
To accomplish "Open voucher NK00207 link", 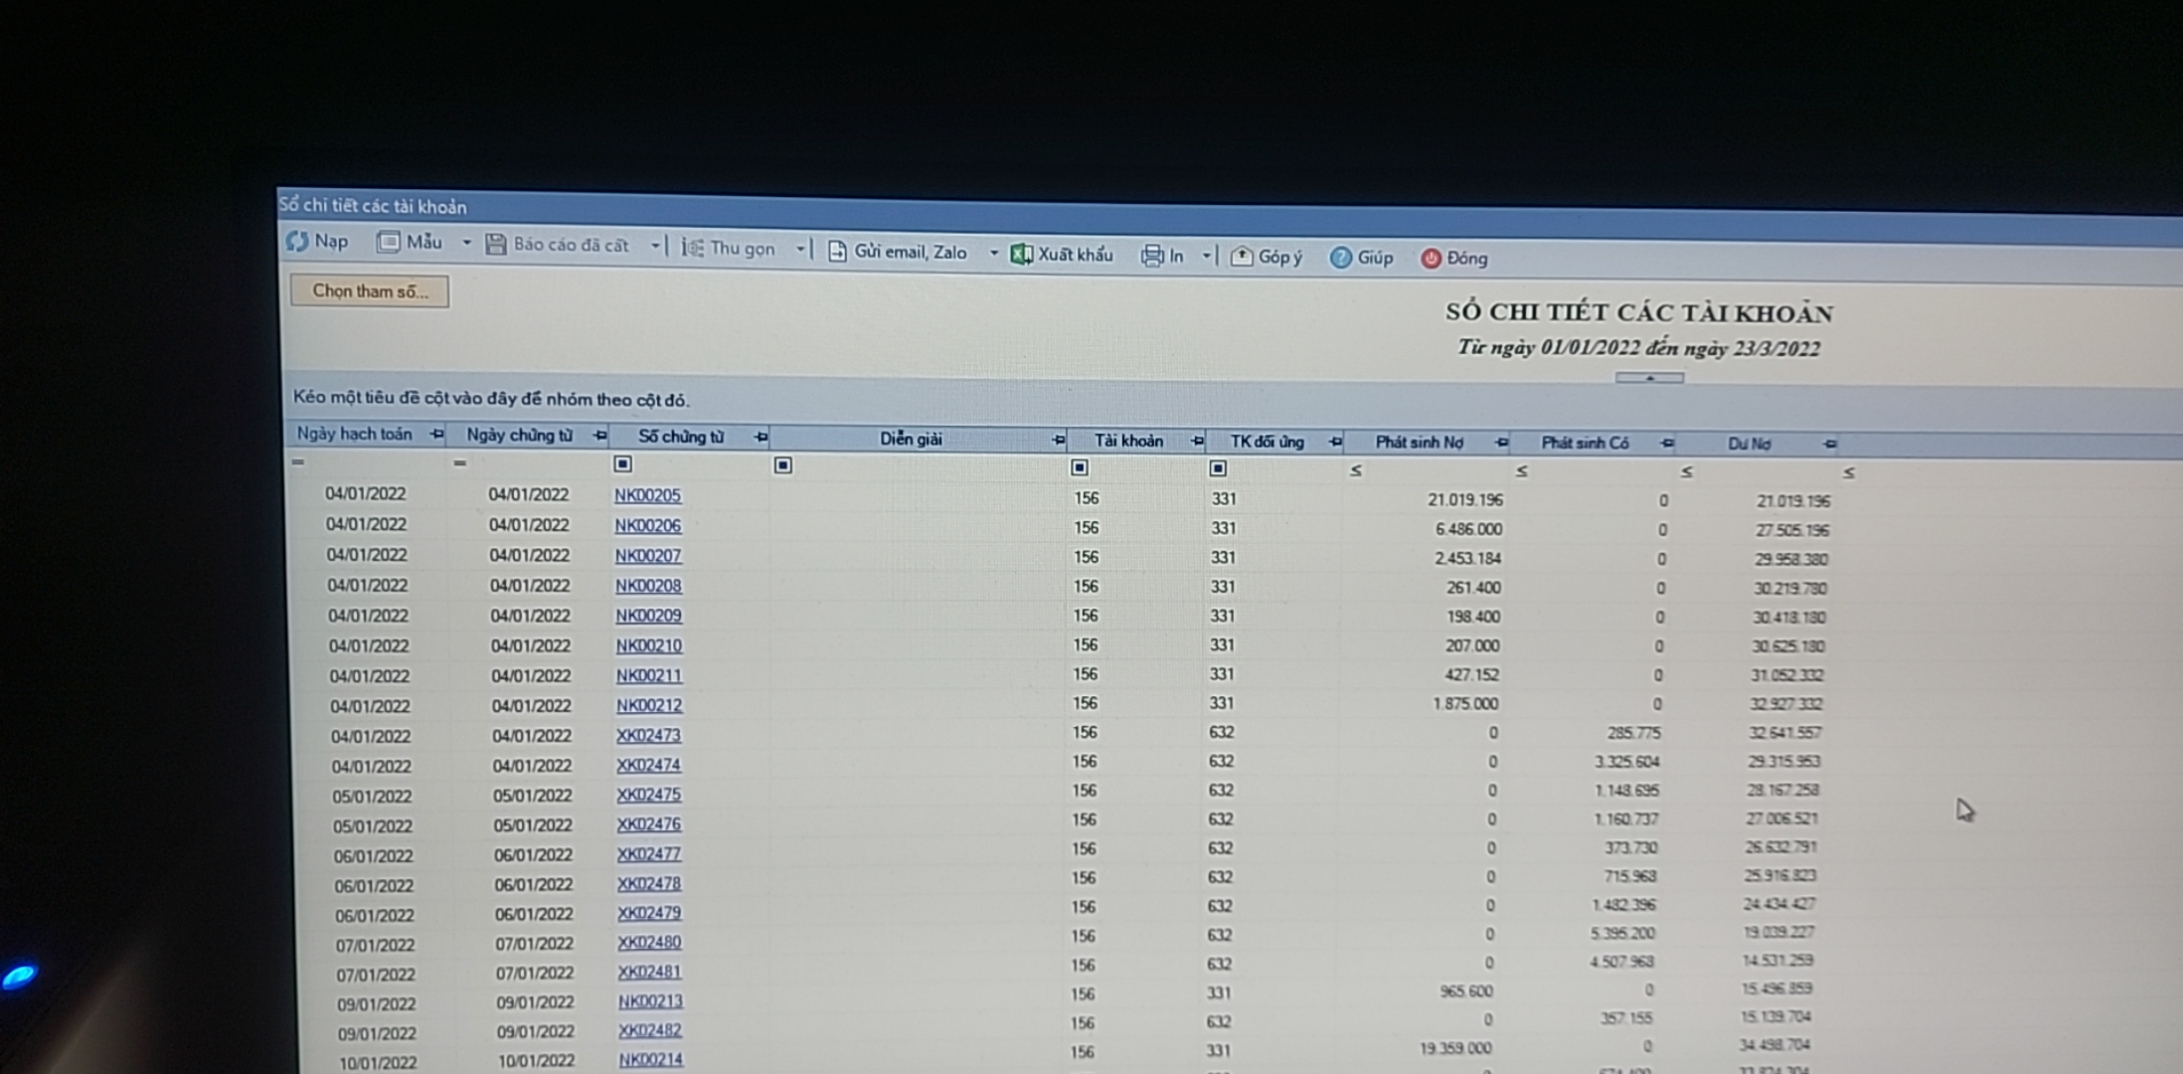I will tap(648, 555).
